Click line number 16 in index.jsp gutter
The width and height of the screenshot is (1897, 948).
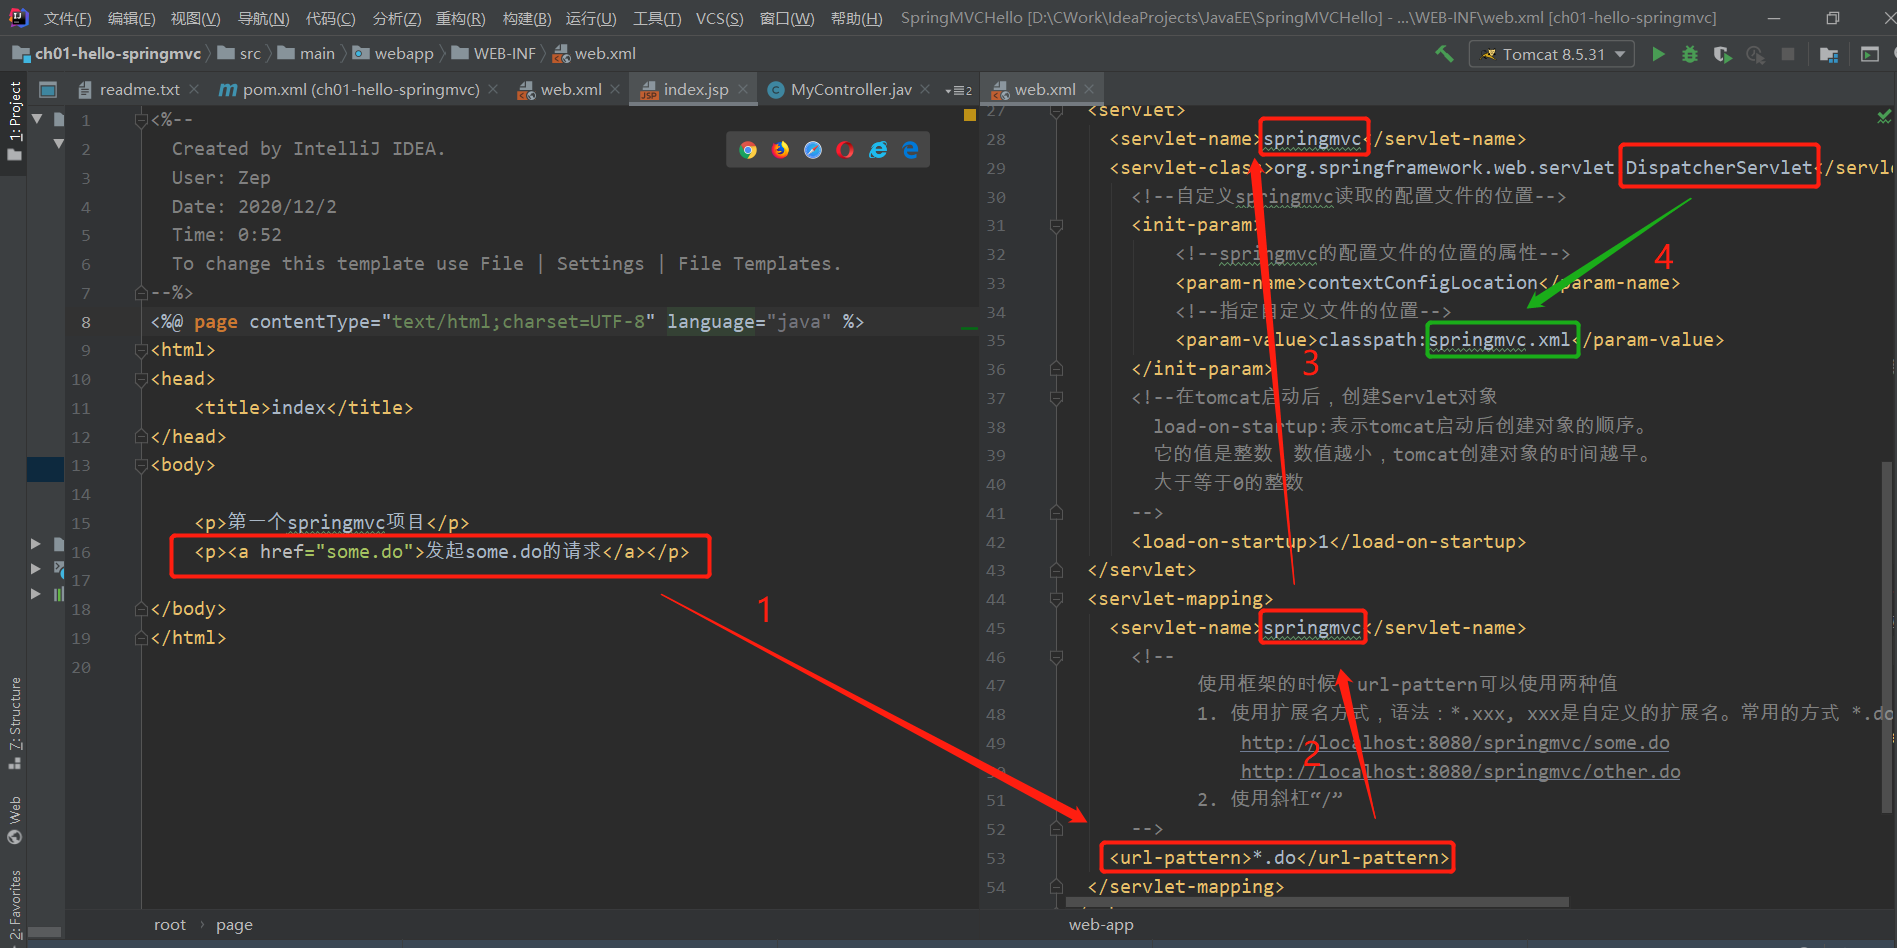(81, 553)
